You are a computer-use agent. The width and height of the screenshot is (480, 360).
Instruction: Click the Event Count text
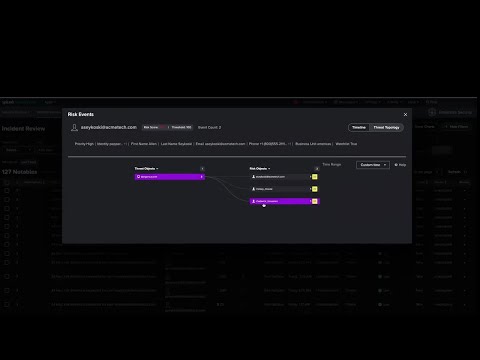pos(209,127)
